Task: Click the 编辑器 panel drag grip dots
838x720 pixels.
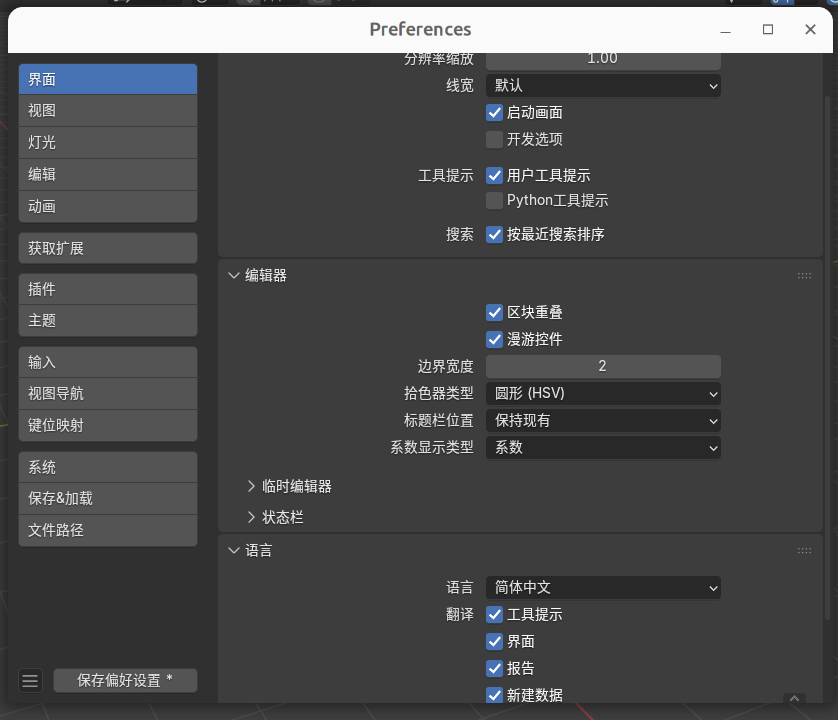Action: coord(804,276)
